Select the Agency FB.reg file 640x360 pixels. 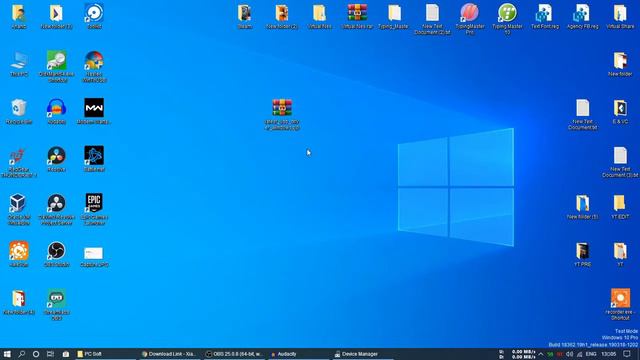pyautogui.click(x=582, y=16)
